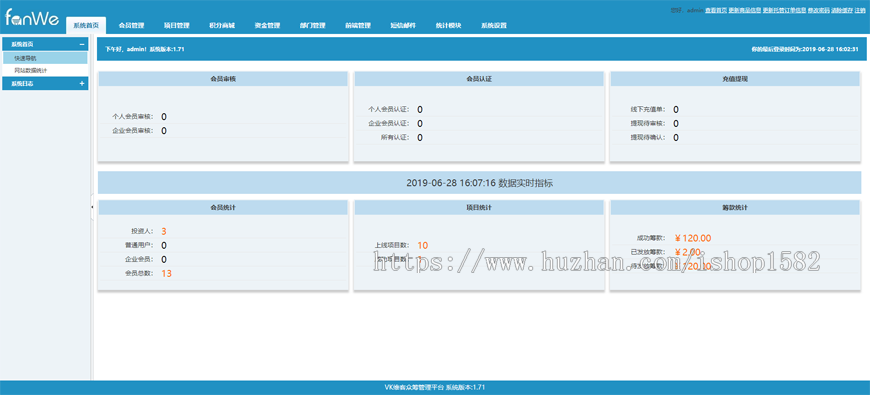This screenshot has width=870, height=395.
Task: Click the 清除缓存 link
Action: click(842, 11)
